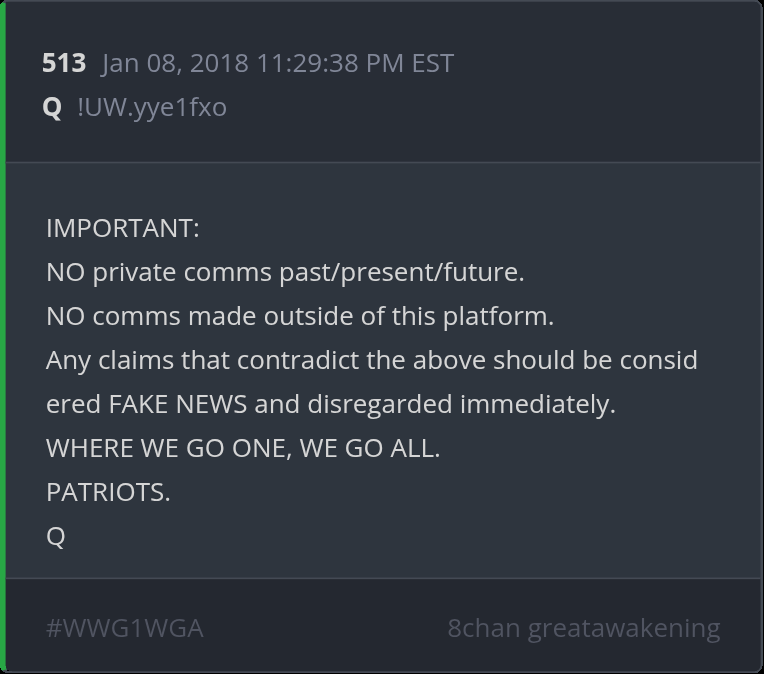The width and height of the screenshot is (764, 674).
Task: Click the NO private comms line
Action: (285, 272)
